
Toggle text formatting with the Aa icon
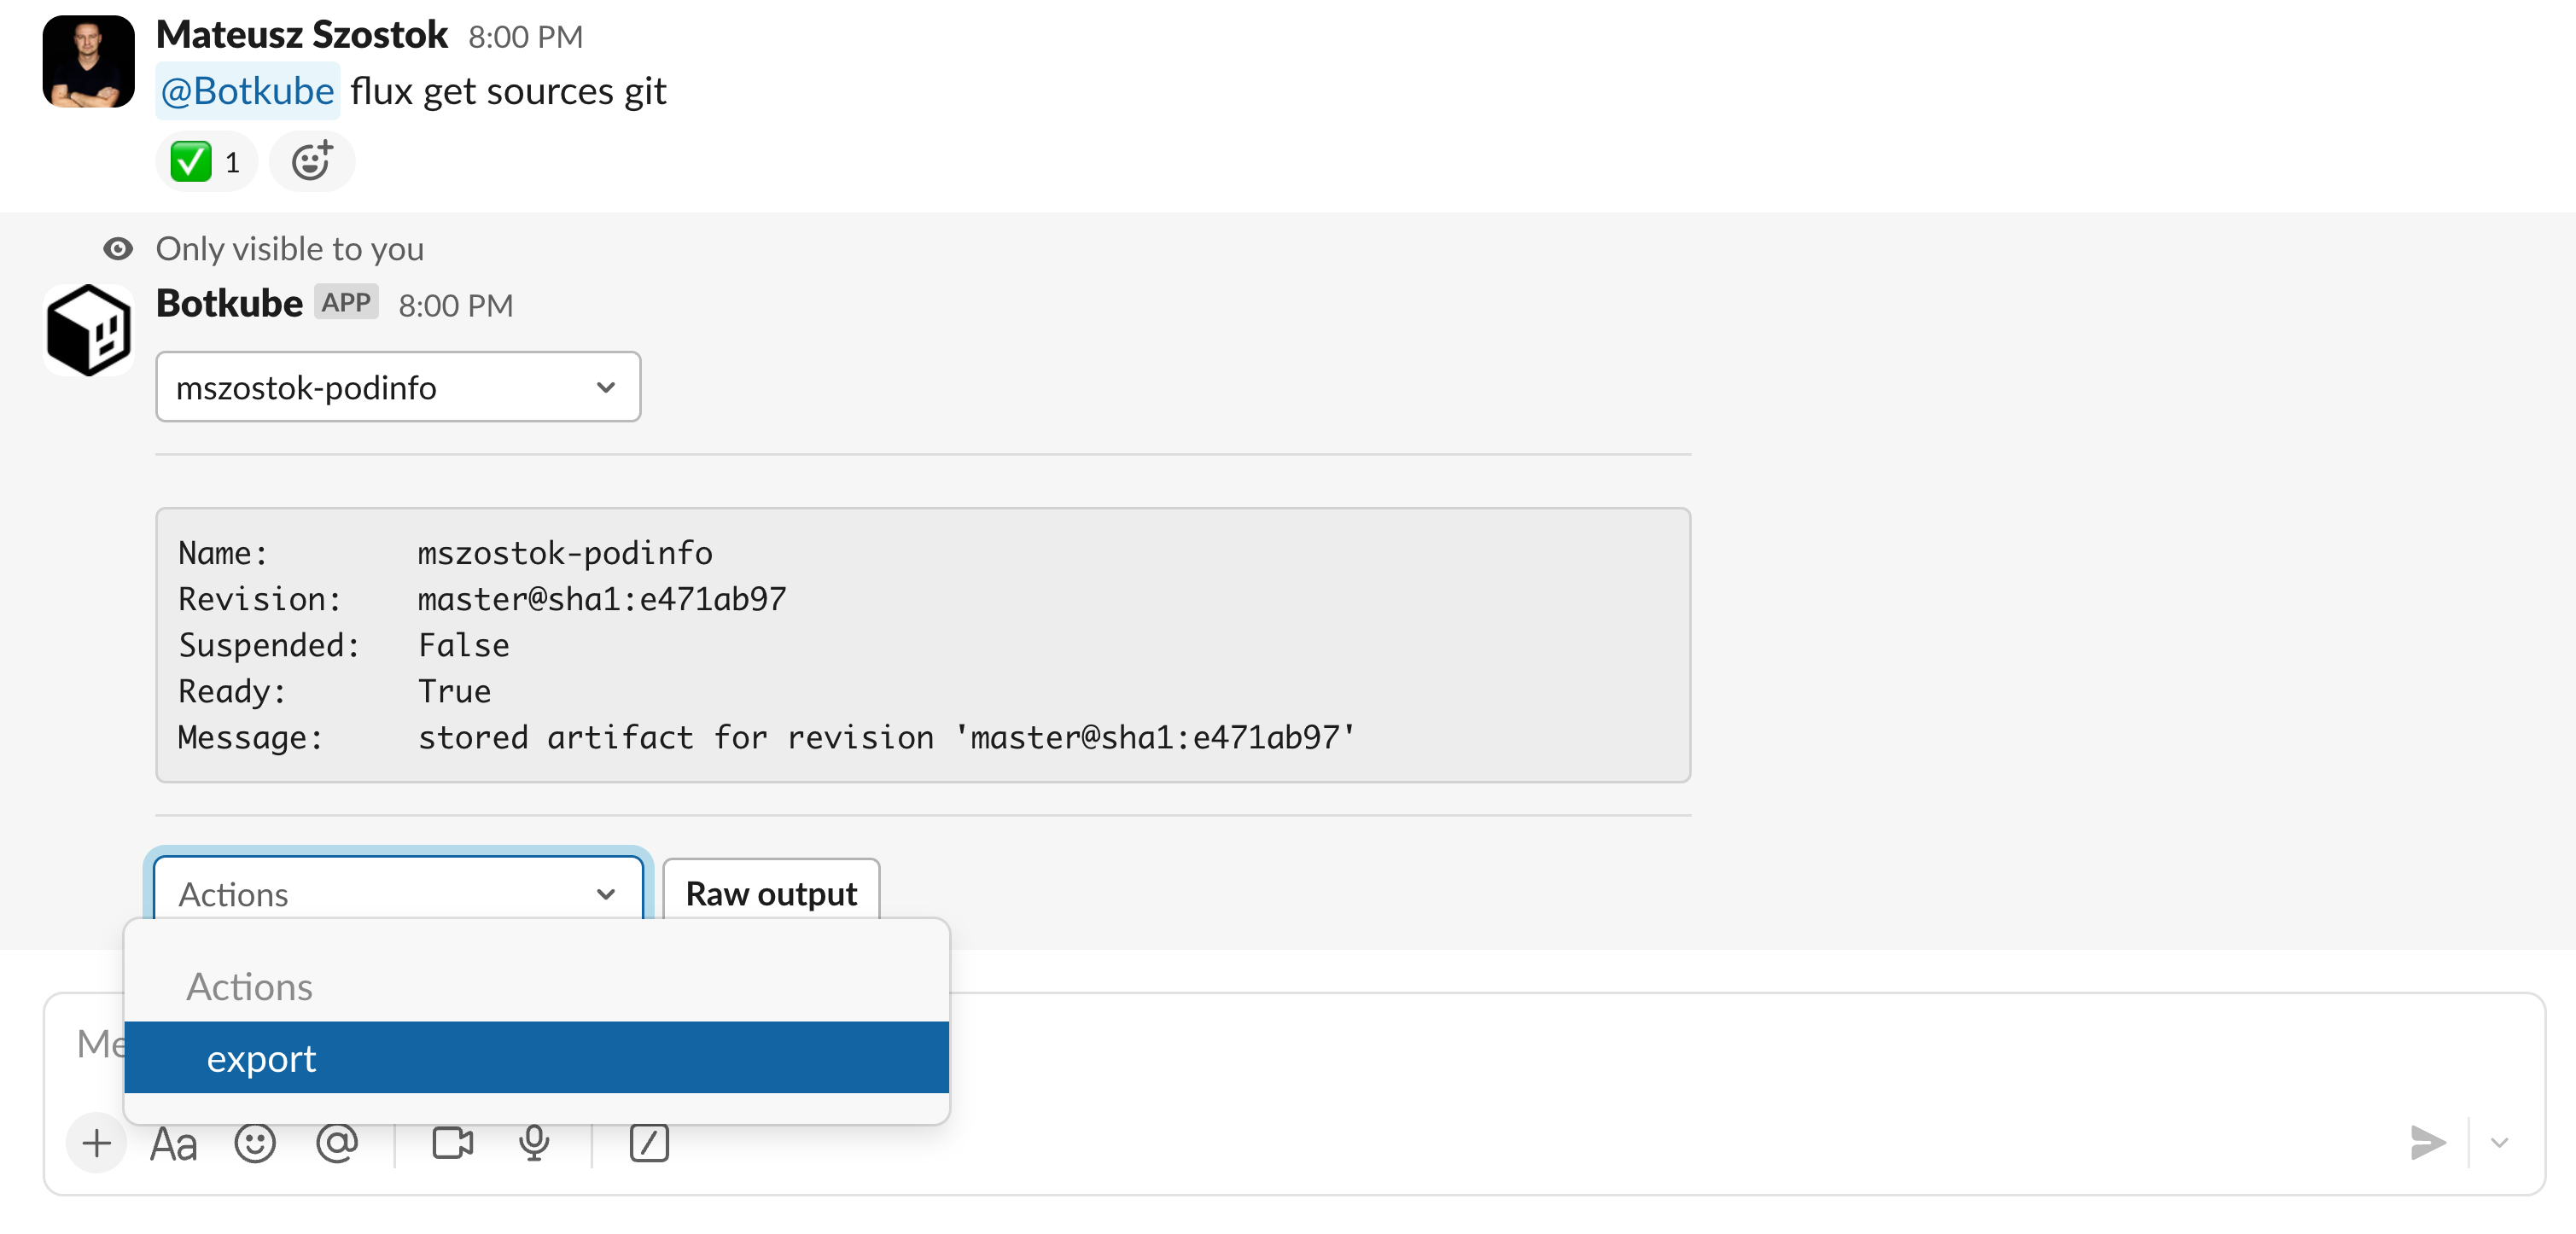pos(173,1144)
